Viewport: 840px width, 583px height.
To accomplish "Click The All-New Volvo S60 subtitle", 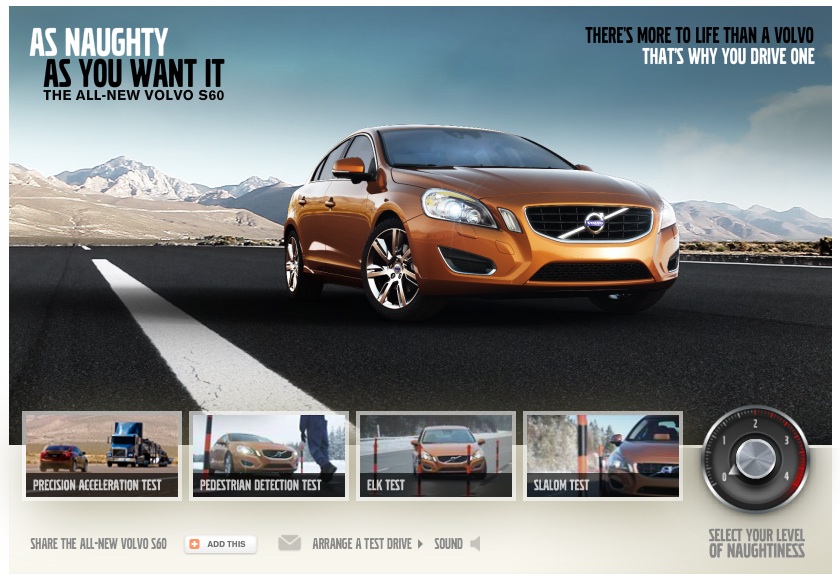I will 134,95.
